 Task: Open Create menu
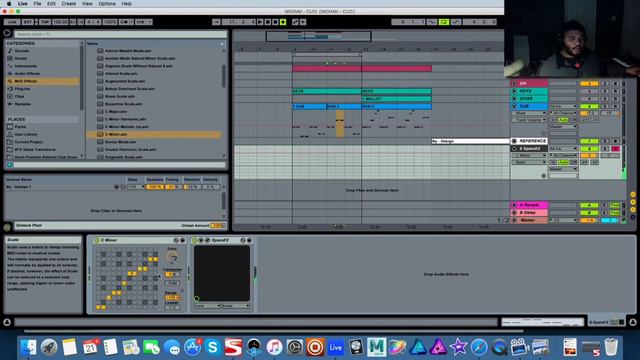[69, 4]
